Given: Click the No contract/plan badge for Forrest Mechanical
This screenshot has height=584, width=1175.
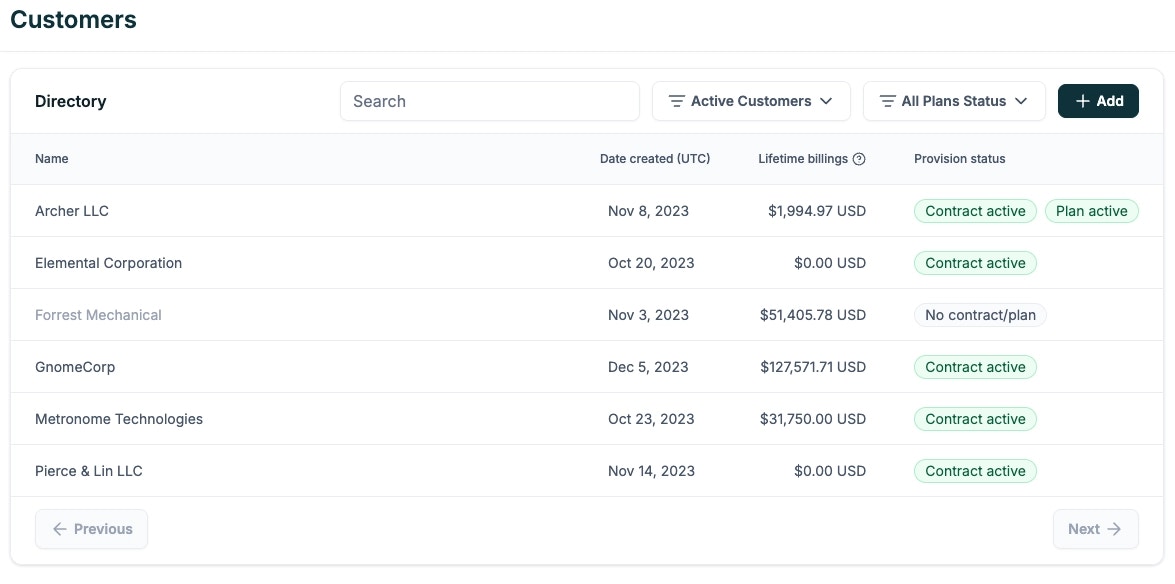Looking at the screenshot, I should [x=980, y=315].
